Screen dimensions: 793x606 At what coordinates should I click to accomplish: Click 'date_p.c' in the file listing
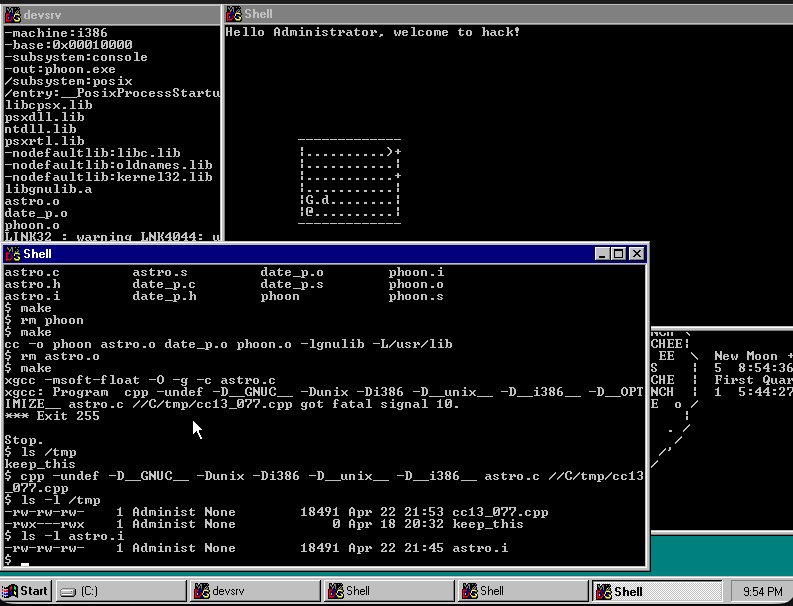click(x=164, y=284)
